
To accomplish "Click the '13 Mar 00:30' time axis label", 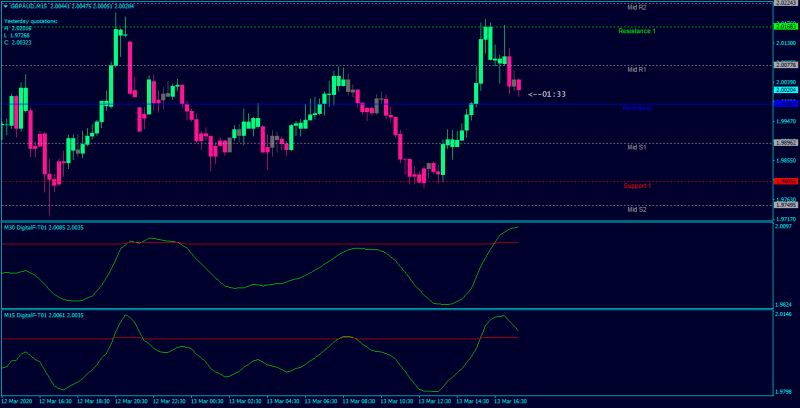I will 209,401.
